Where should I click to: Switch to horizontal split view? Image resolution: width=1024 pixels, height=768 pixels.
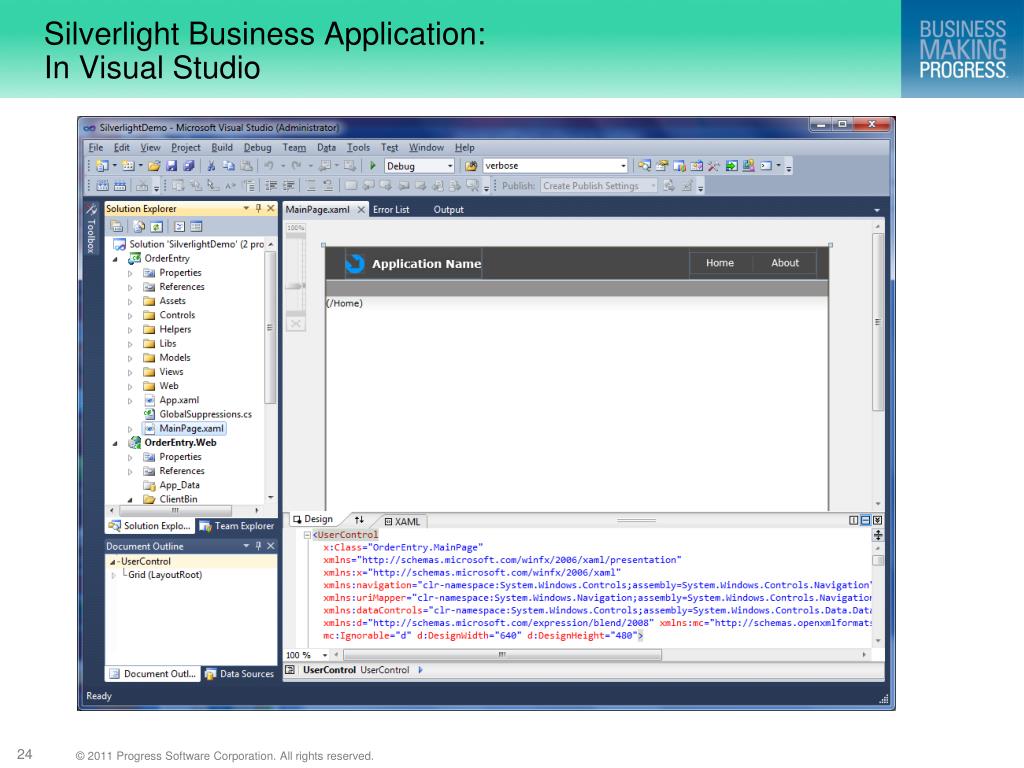[x=866, y=520]
